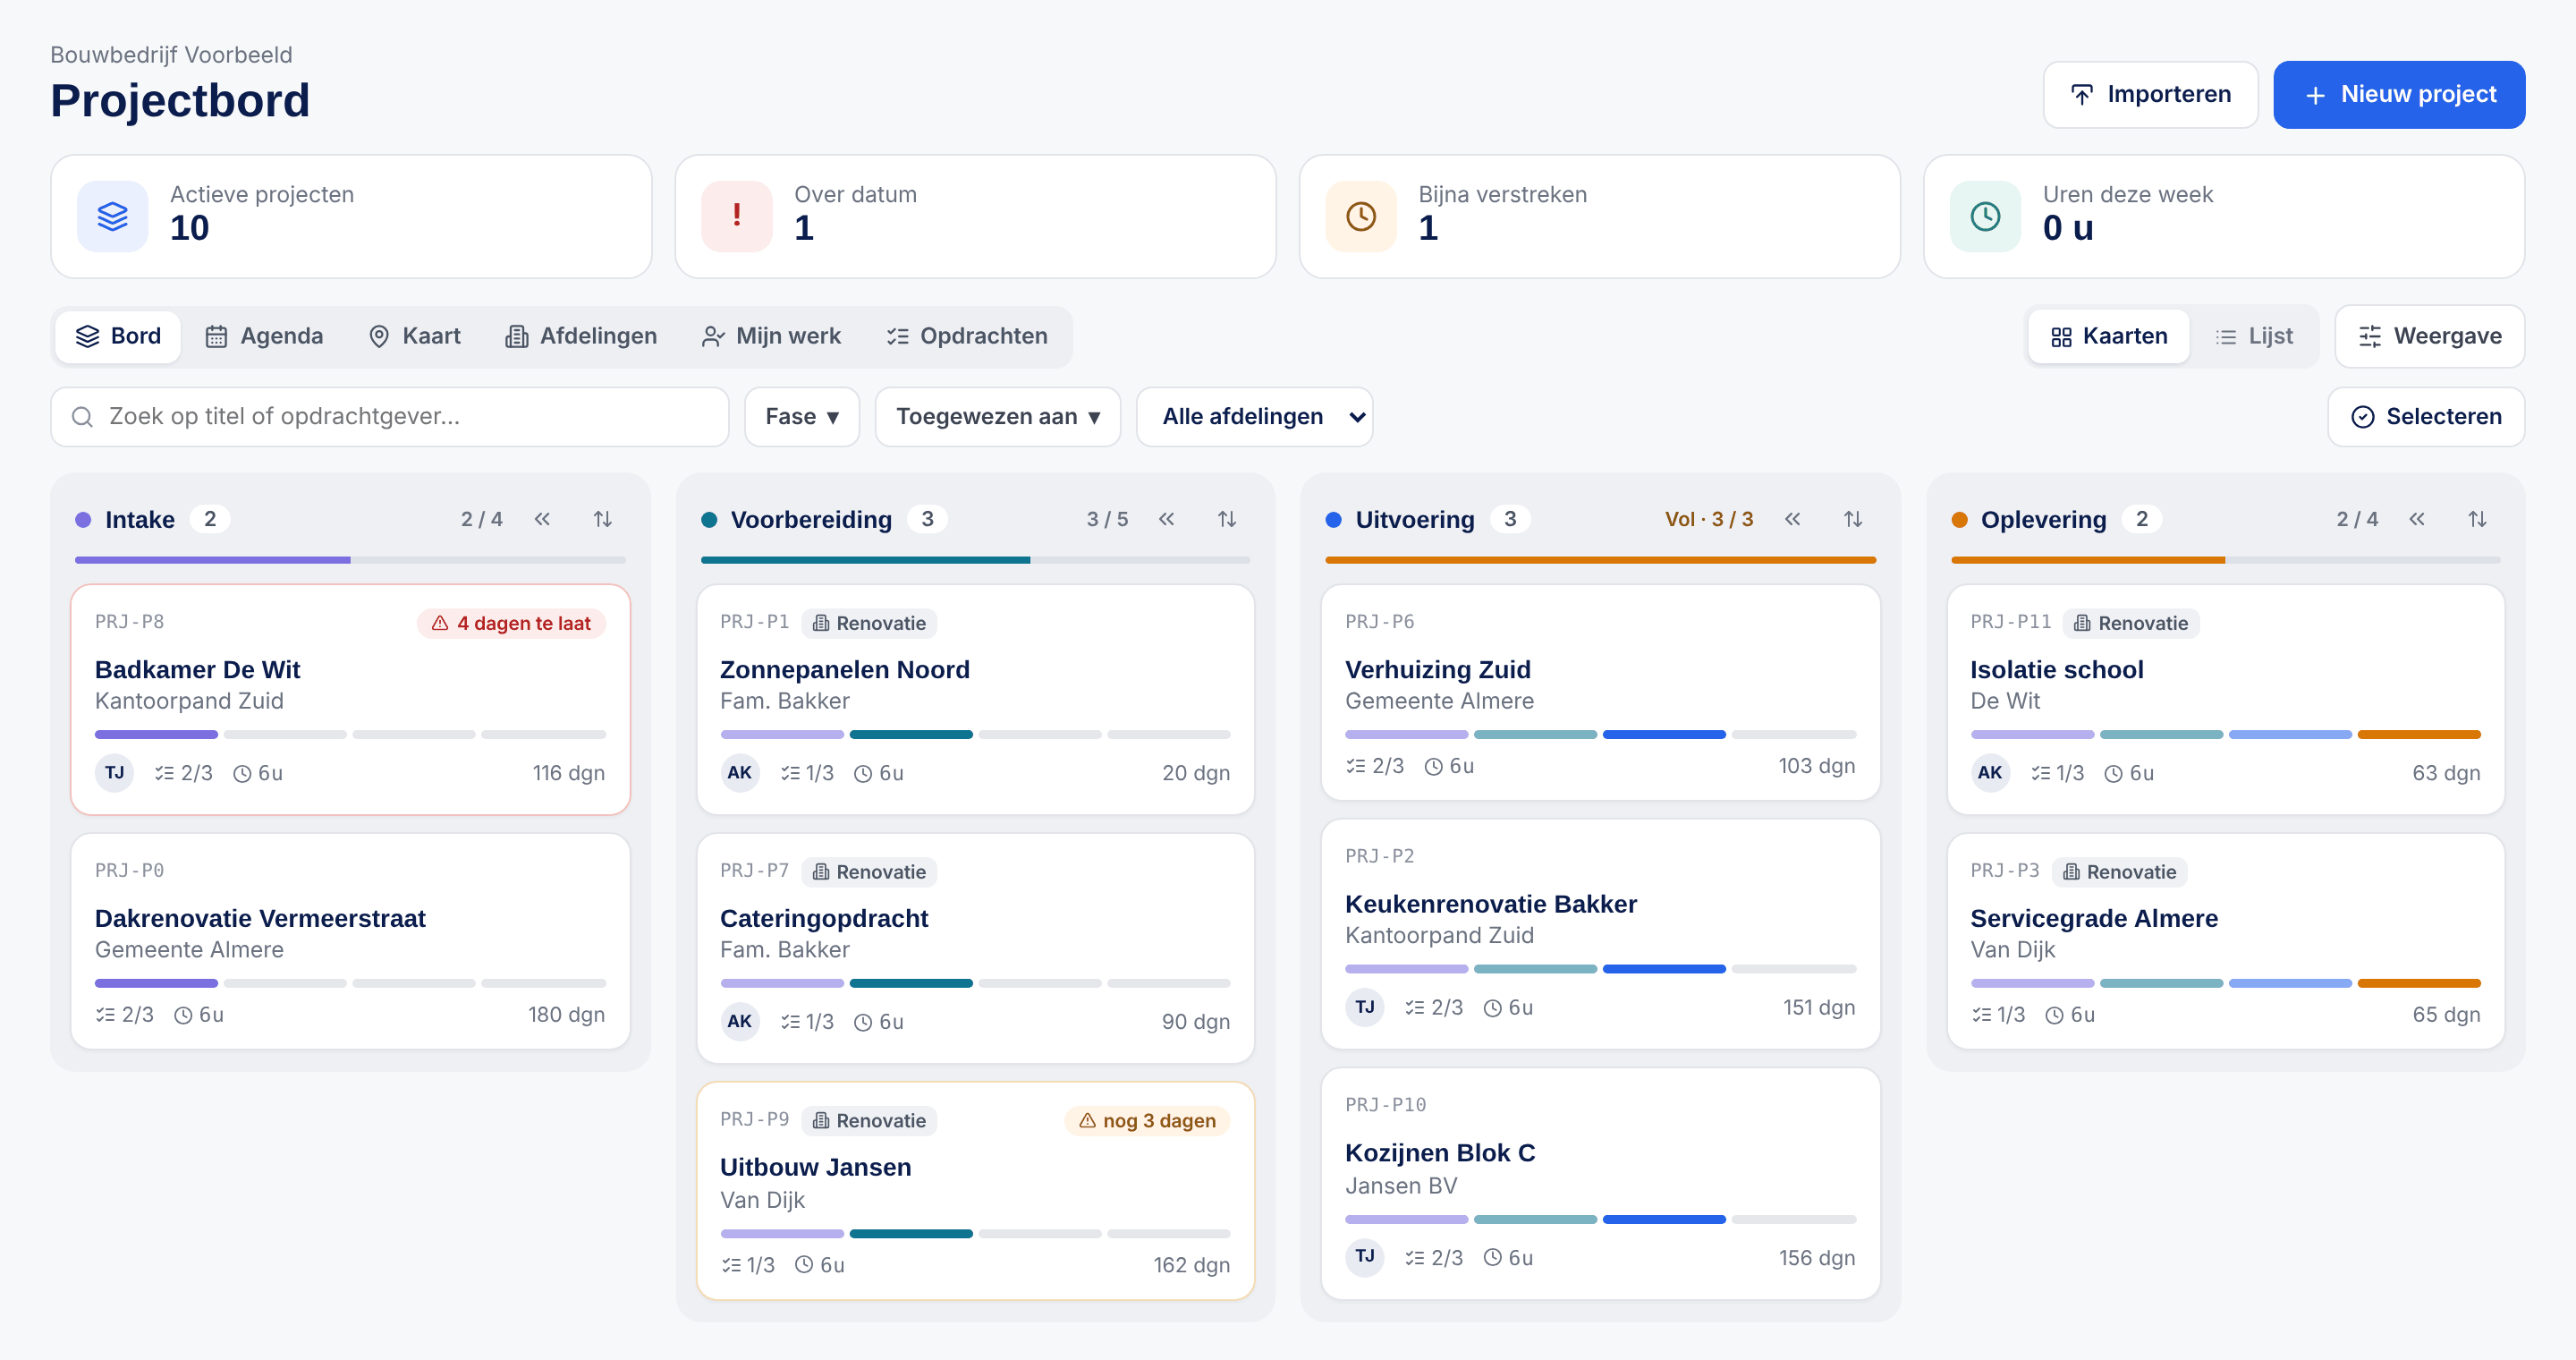Create a Nieuw project

(2398, 95)
